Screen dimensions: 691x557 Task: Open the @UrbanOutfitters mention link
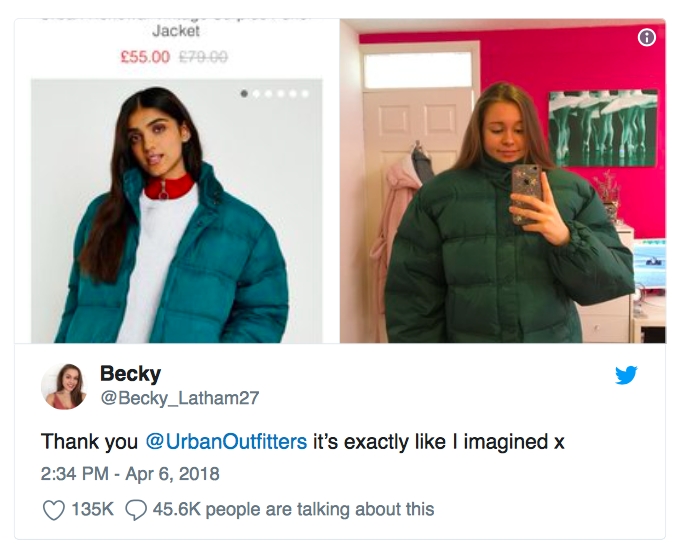[226, 442]
